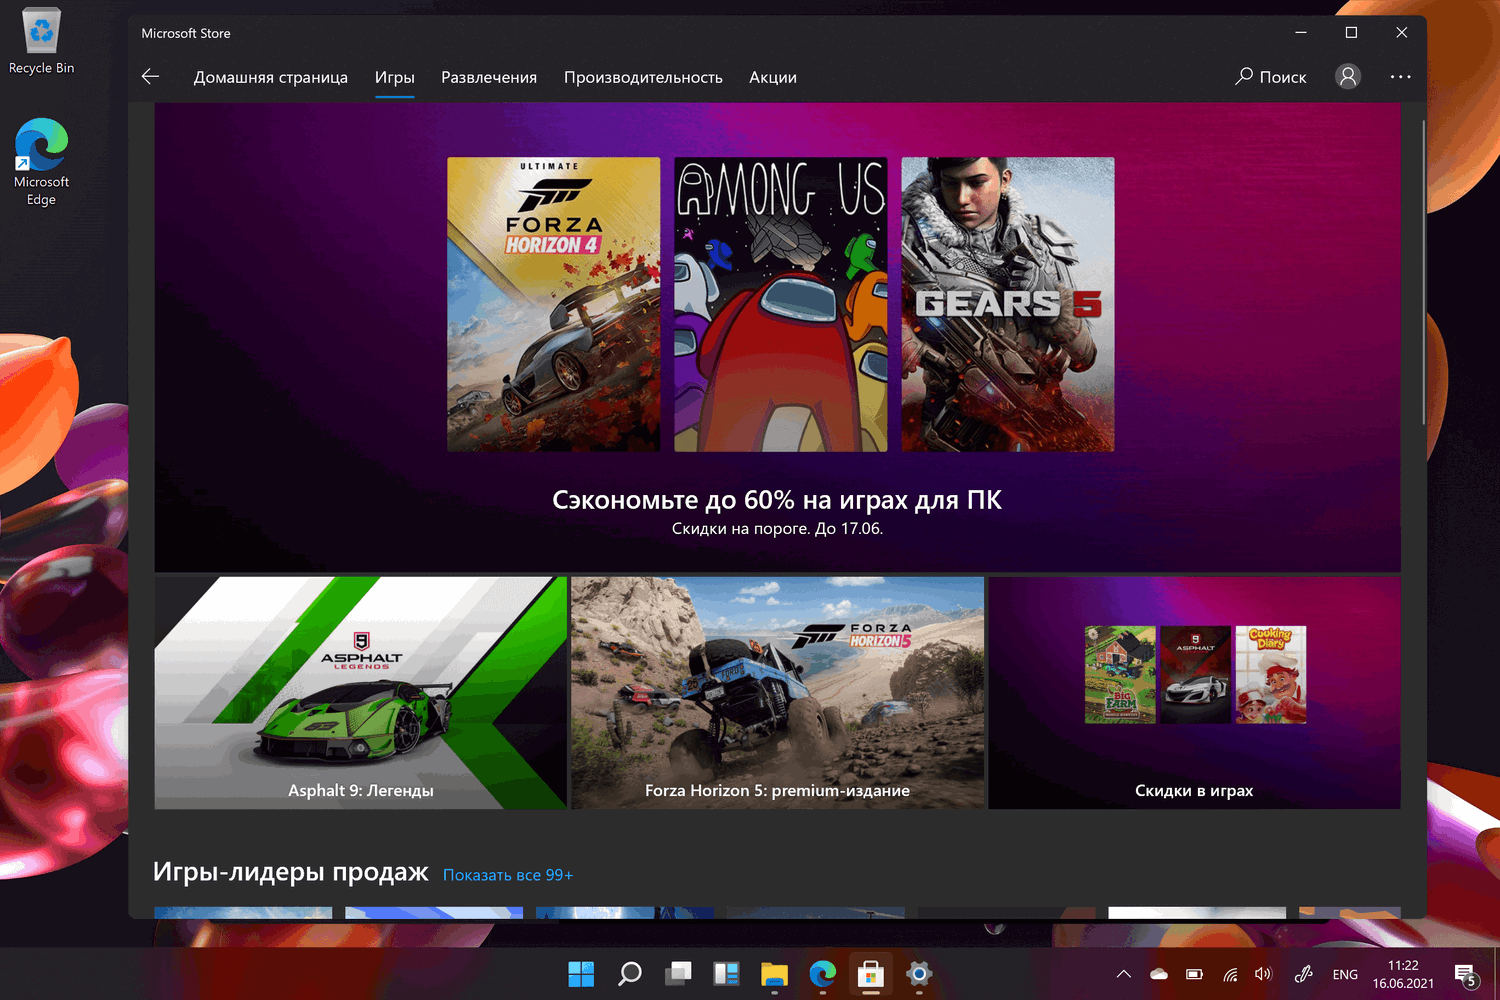
Task: Open Task View on the taskbar
Action: (678, 973)
